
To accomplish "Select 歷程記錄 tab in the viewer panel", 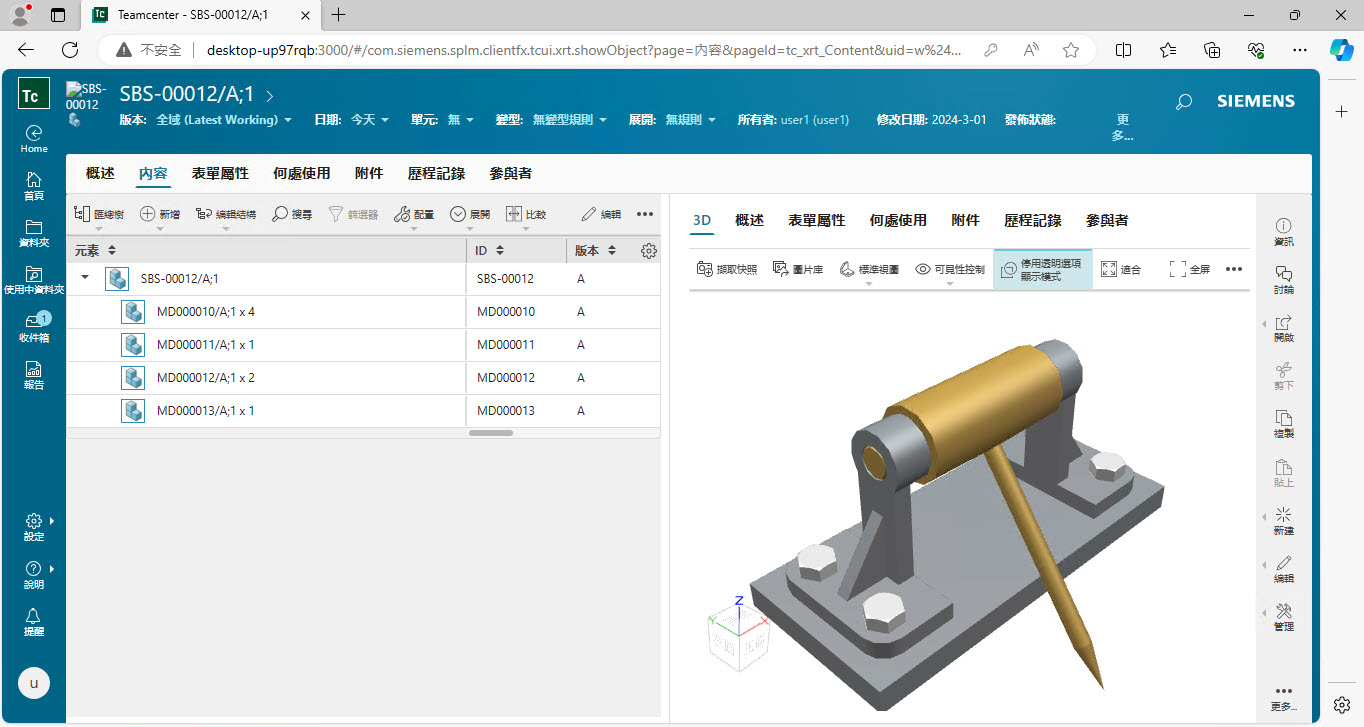I will tap(1033, 221).
